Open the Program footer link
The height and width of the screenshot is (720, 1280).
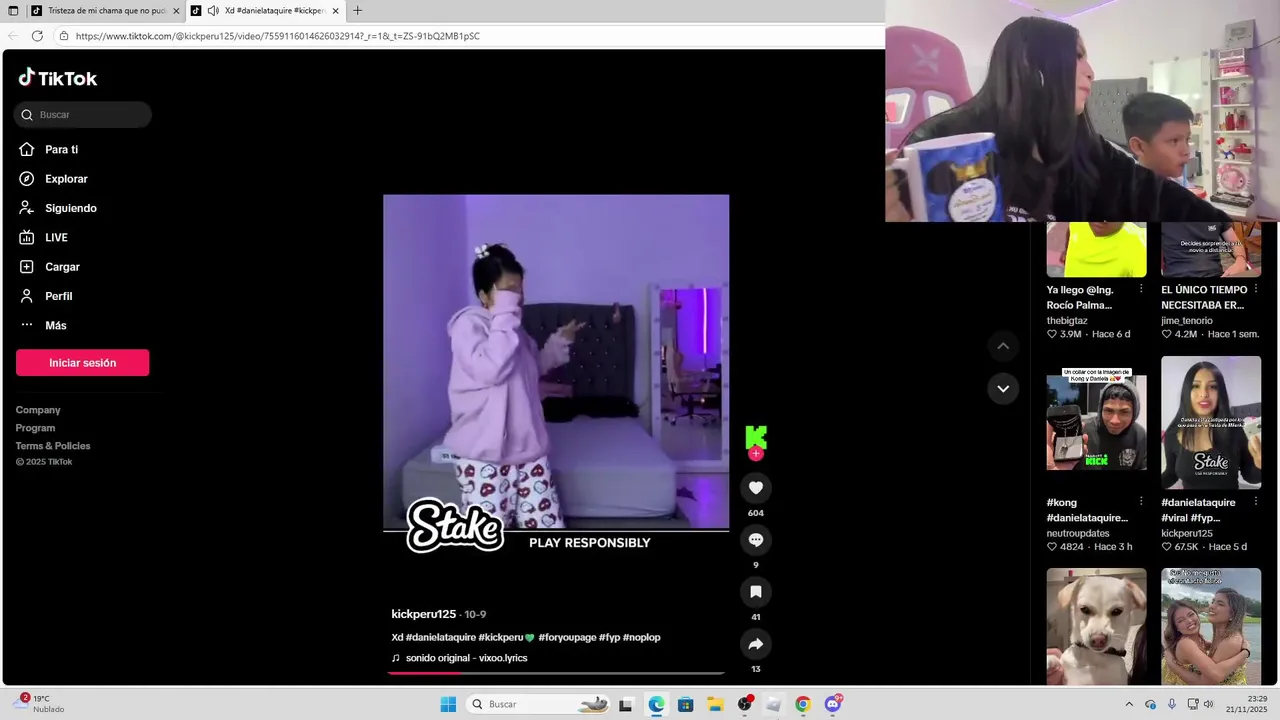[36, 428]
